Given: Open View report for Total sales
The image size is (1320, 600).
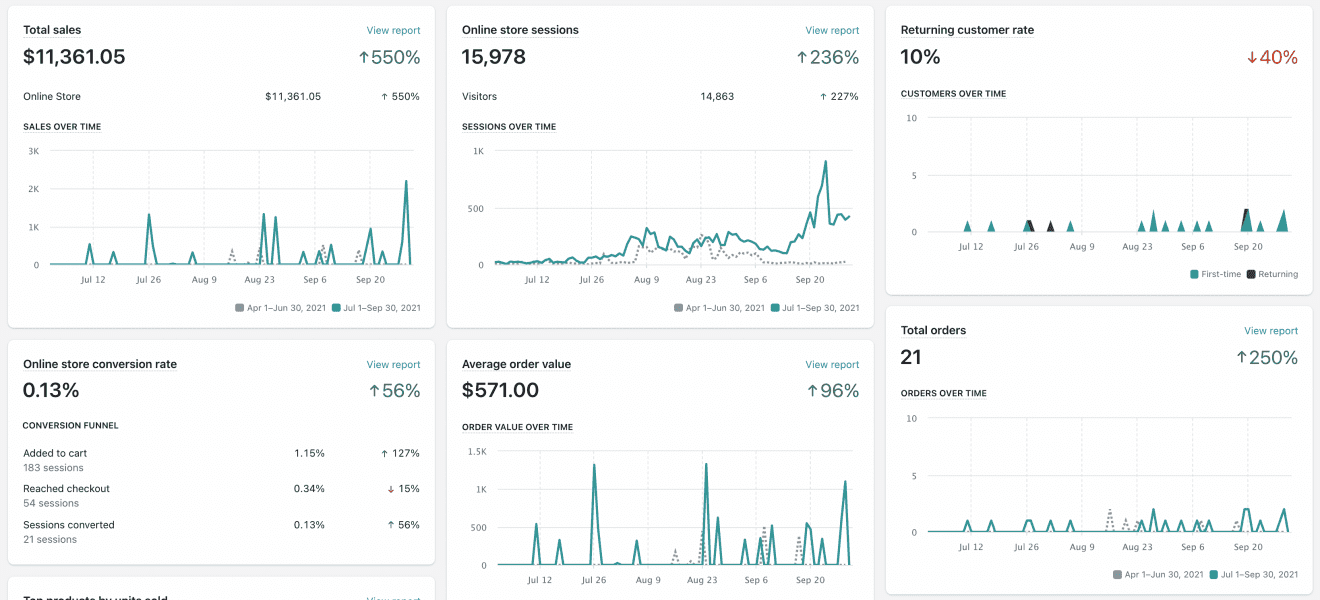Looking at the screenshot, I should 393,31.
